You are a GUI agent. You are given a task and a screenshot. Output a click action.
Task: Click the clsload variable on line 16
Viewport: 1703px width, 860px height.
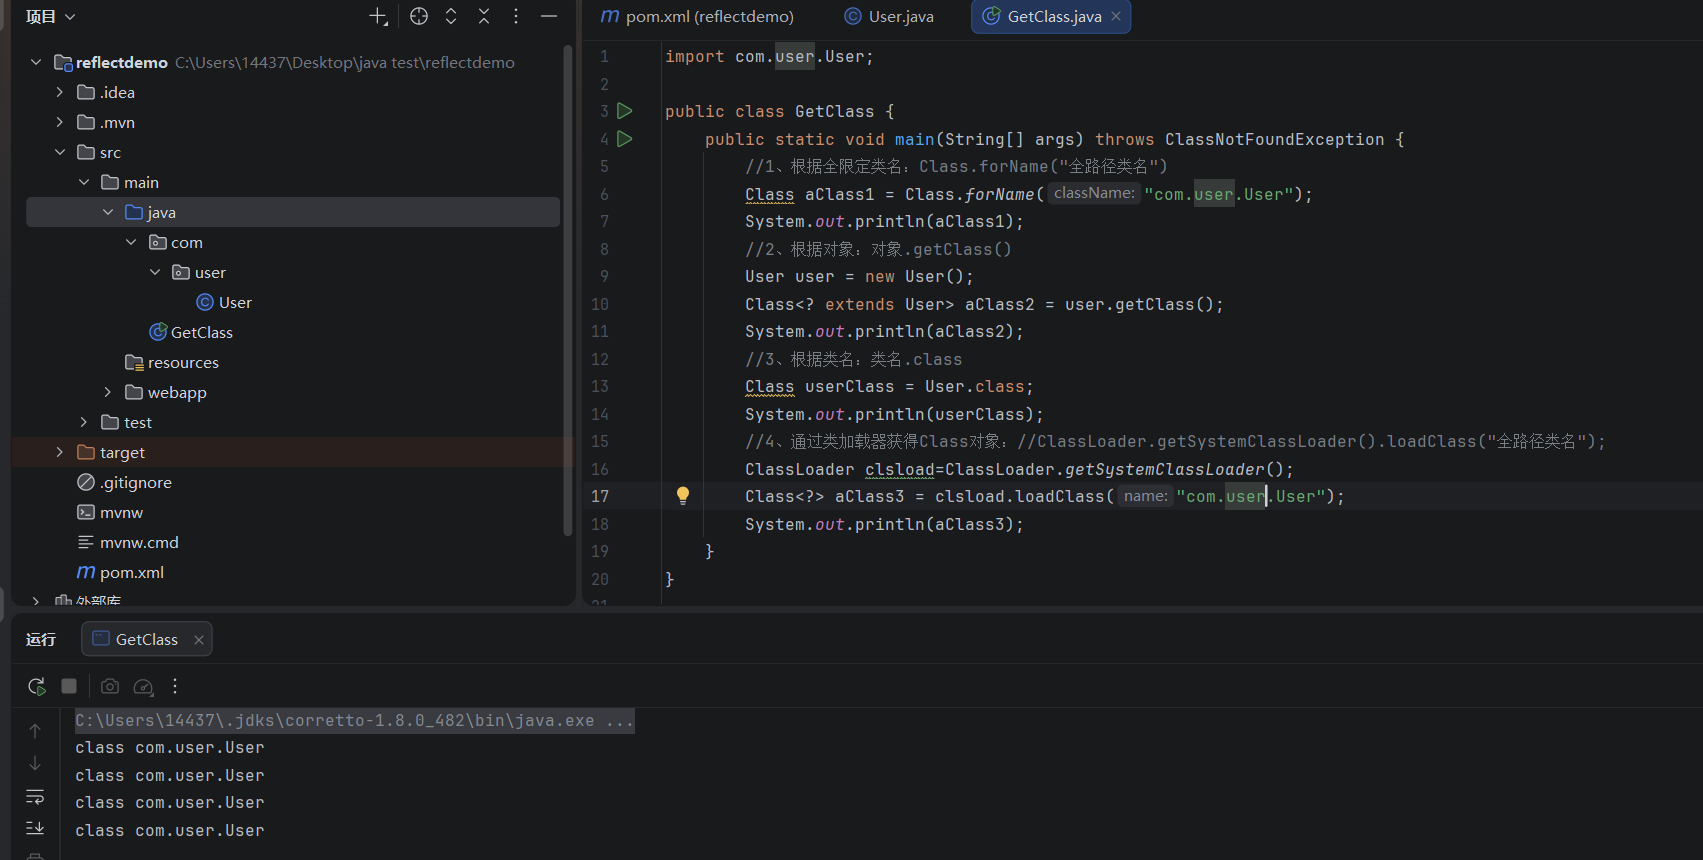click(x=900, y=469)
